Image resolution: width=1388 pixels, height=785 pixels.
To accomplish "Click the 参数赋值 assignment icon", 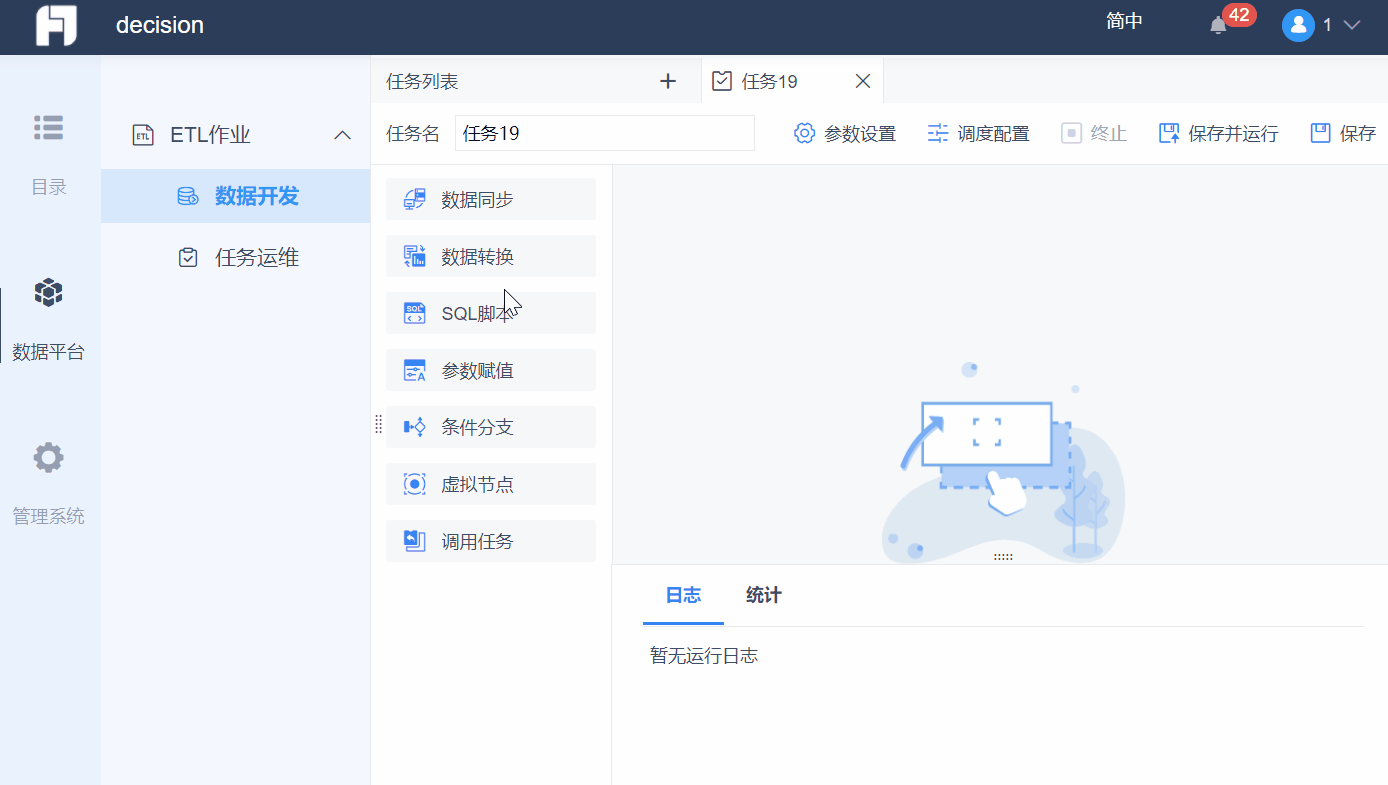I will (x=414, y=370).
